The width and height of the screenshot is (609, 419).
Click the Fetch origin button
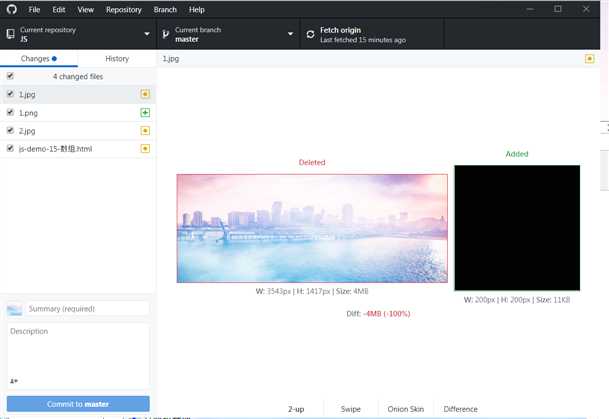372,34
